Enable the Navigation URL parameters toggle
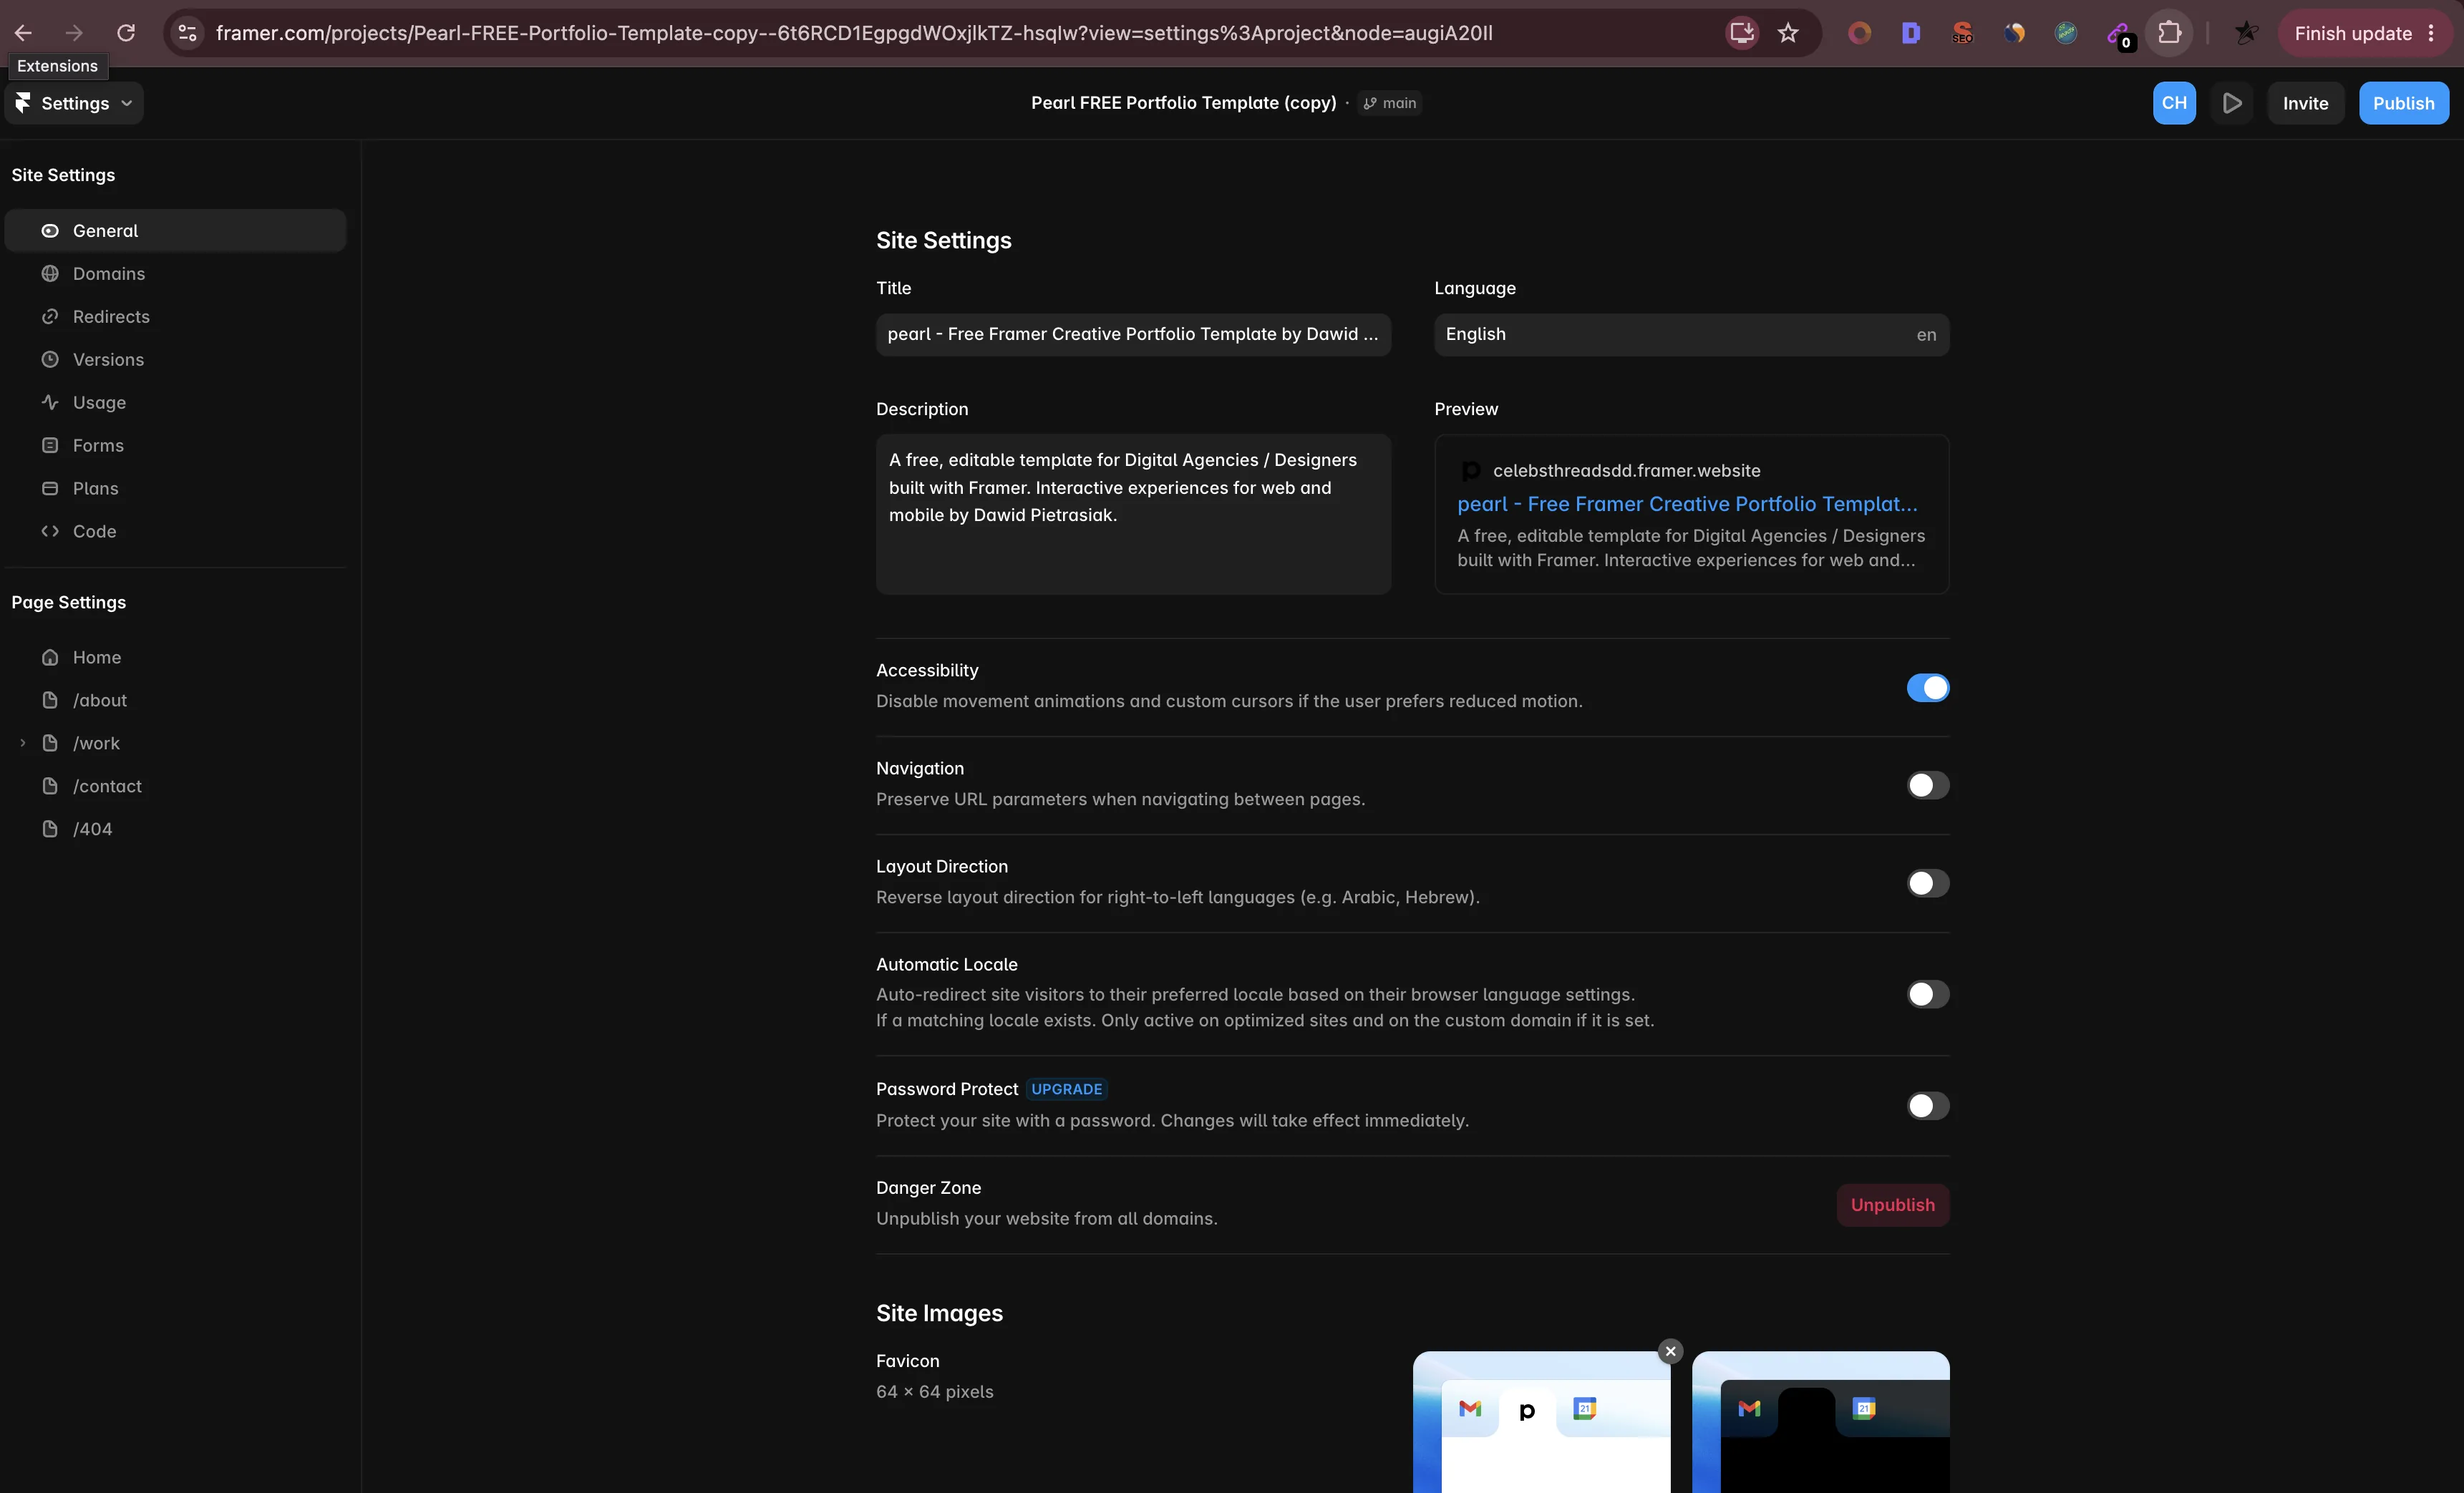This screenshot has width=2464, height=1493. pos(1927,786)
